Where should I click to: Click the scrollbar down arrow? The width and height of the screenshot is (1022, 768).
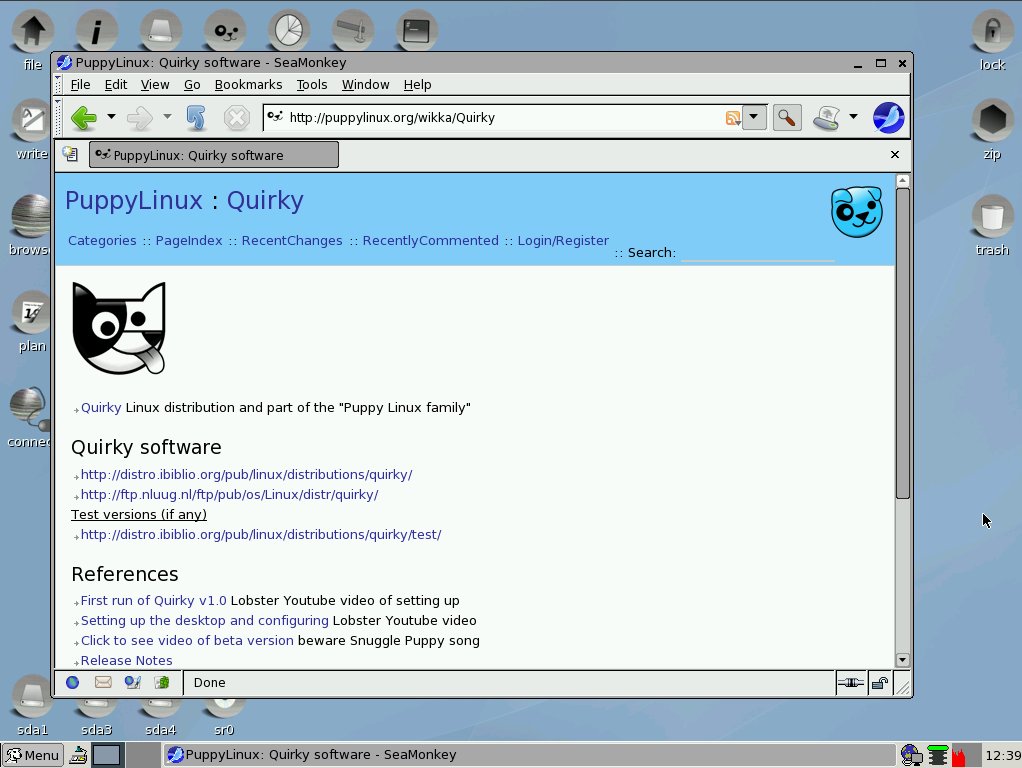pos(903,660)
